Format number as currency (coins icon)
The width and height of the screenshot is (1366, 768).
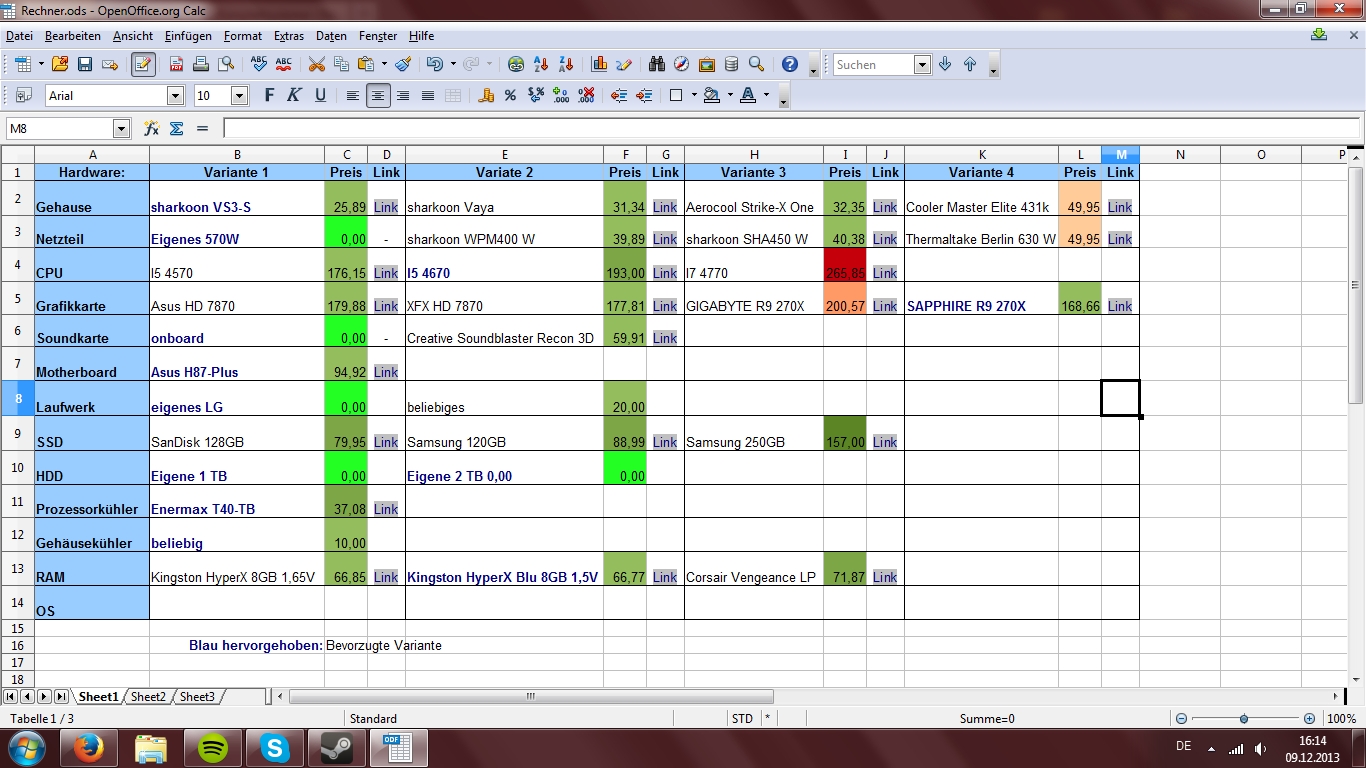point(486,96)
